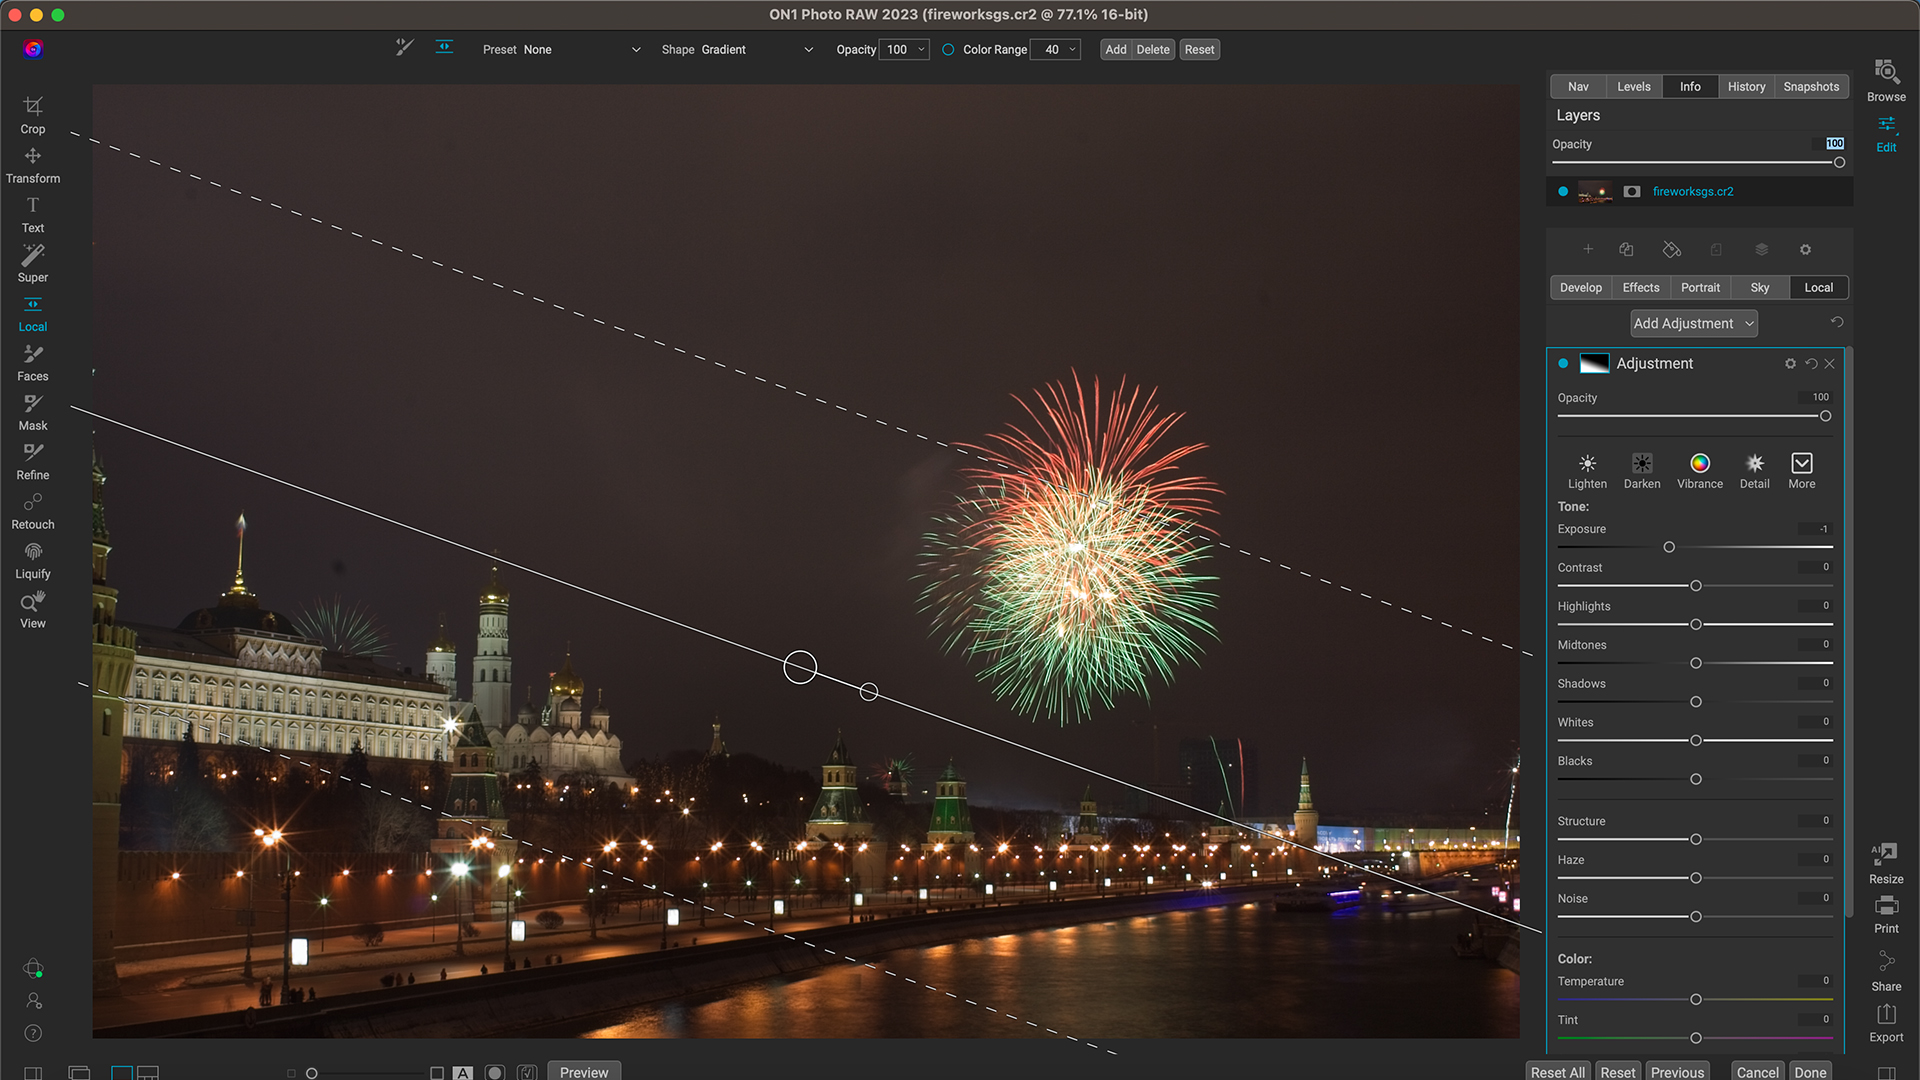
Task: Select the Transform tool
Action: [x=33, y=162]
